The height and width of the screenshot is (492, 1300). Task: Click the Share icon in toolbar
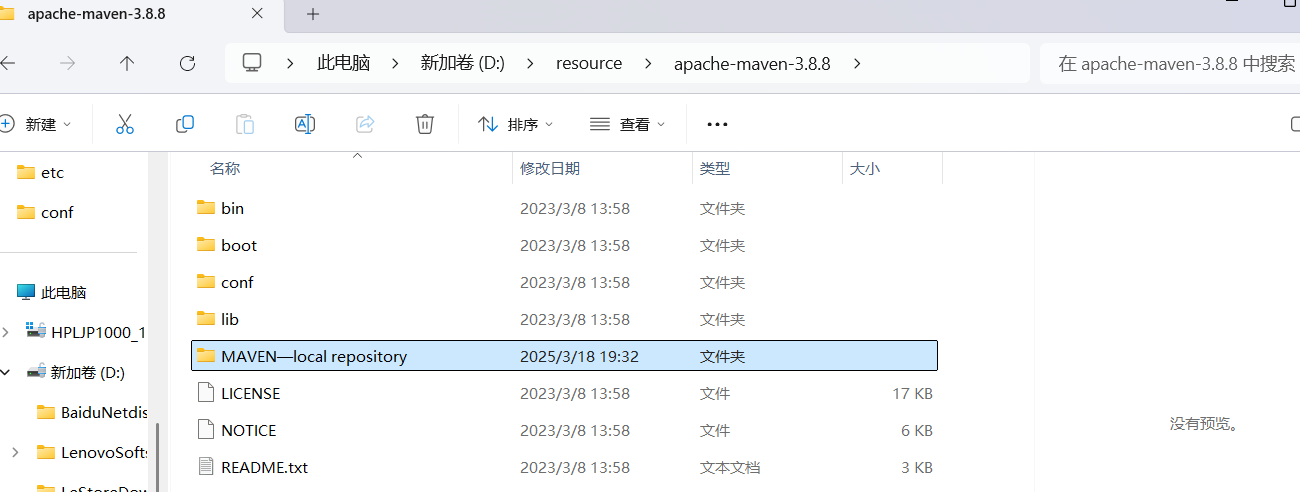pos(365,124)
